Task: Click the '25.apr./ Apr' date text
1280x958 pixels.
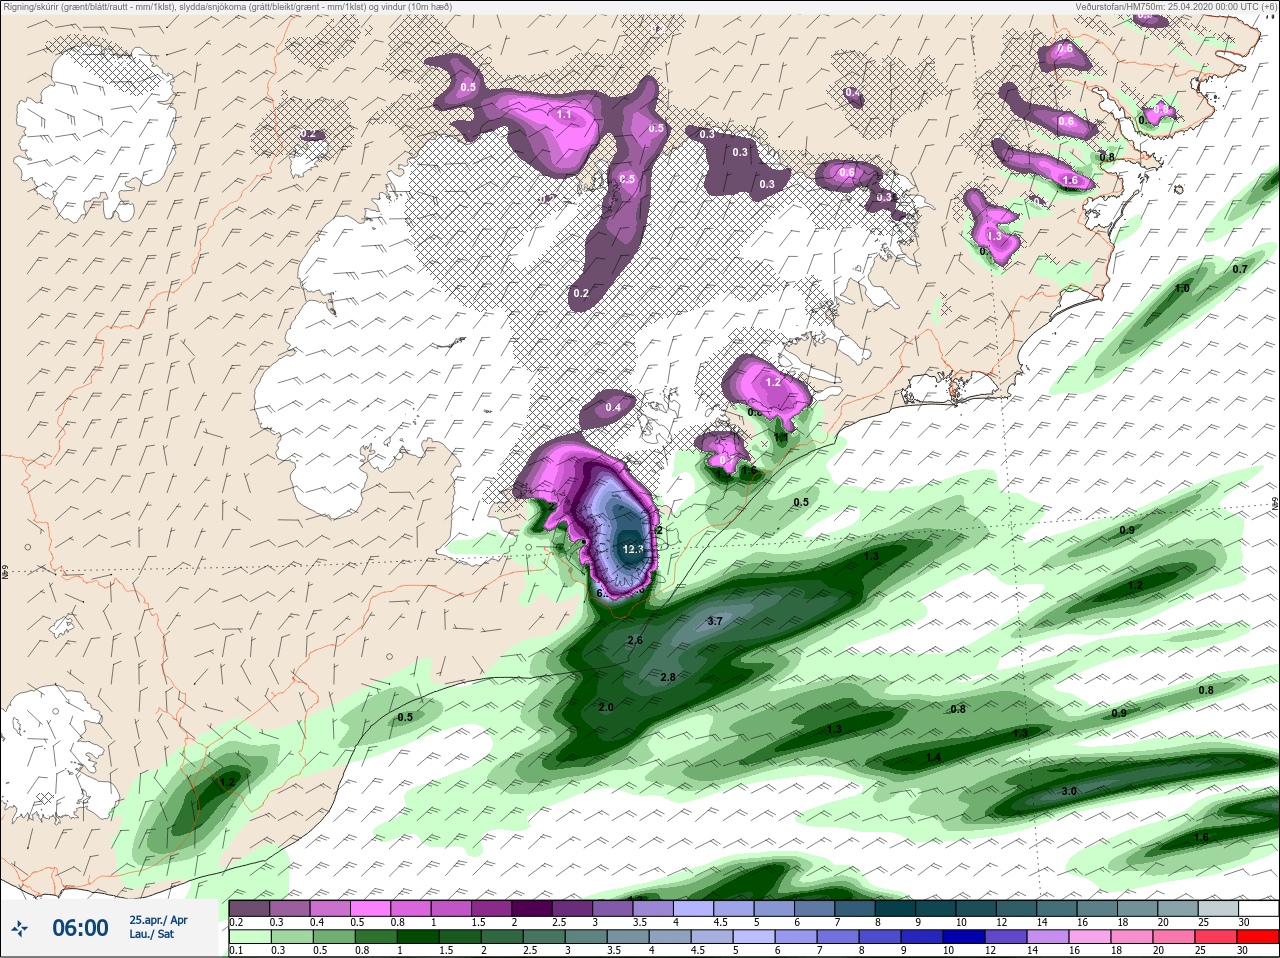Action: (x=158, y=920)
